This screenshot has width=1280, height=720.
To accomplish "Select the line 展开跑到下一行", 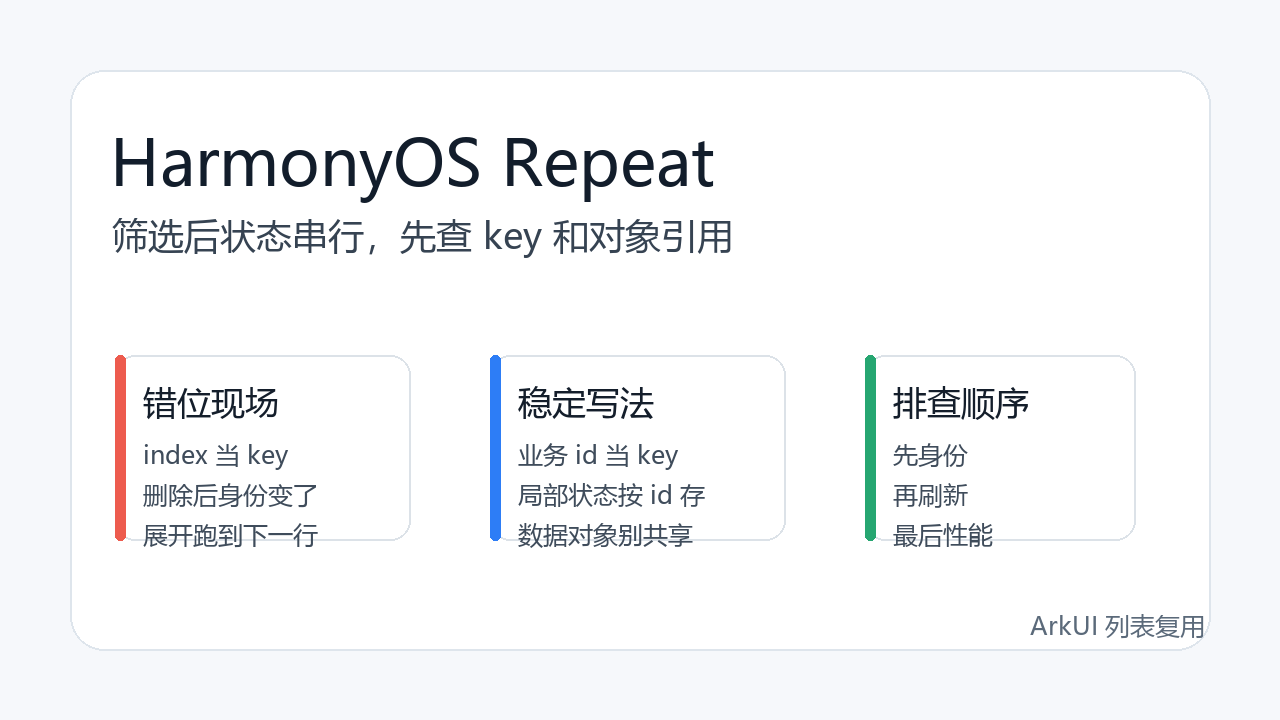I will coord(230,536).
